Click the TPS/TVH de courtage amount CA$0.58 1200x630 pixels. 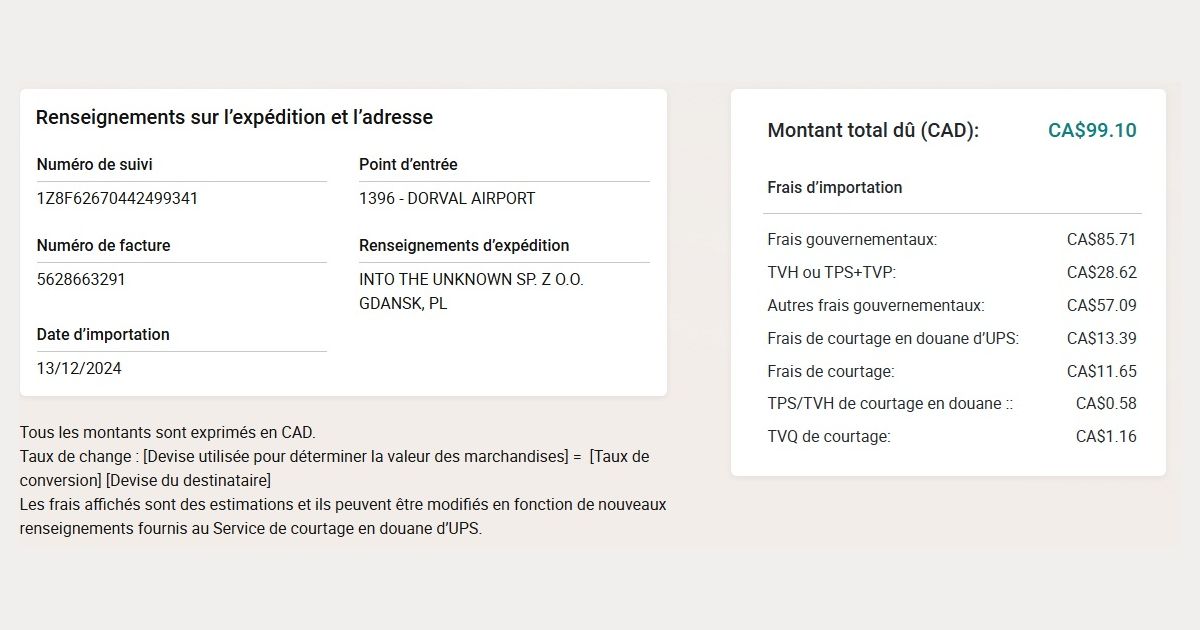pos(1106,403)
